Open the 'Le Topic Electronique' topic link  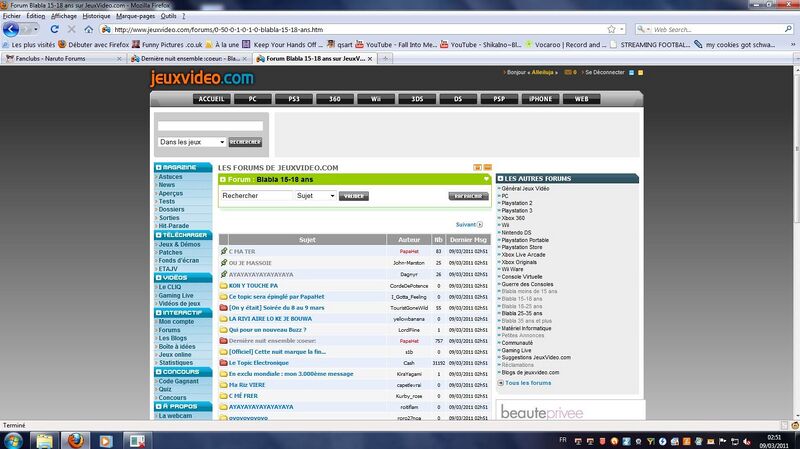(x=258, y=363)
